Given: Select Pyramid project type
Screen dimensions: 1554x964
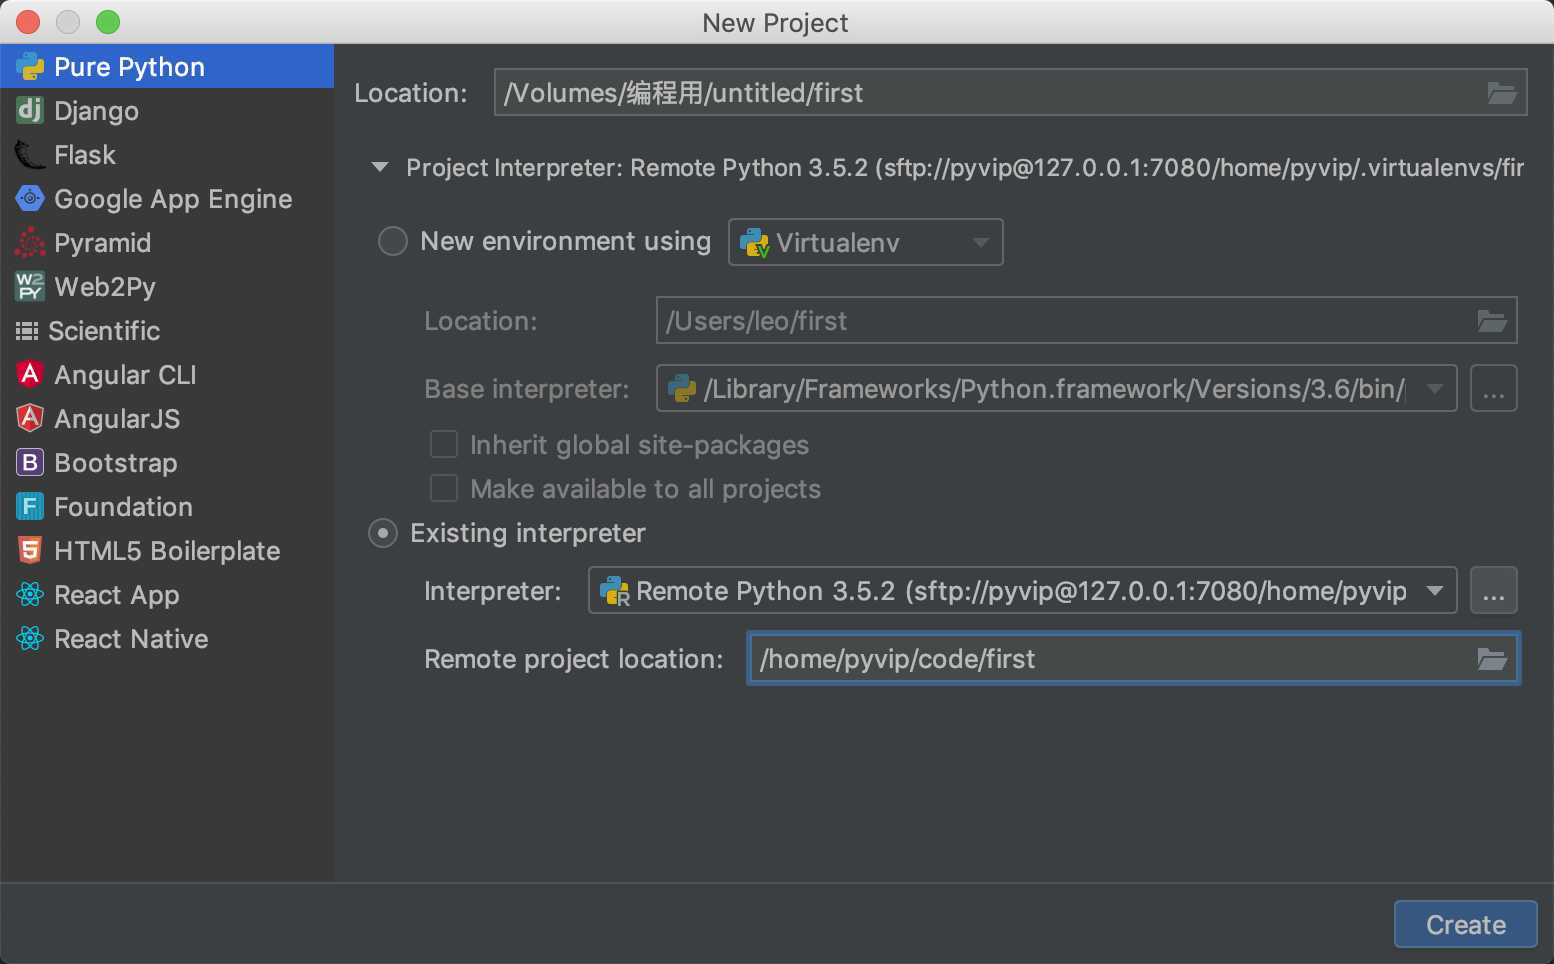Looking at the screenshot, I should 167,243.
